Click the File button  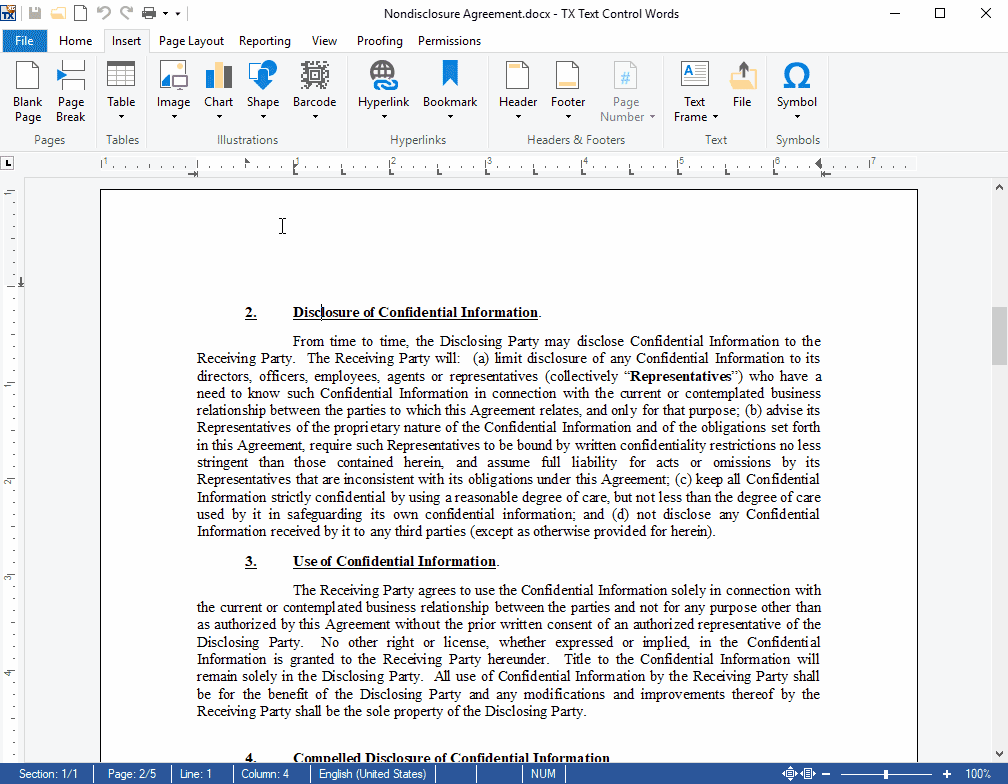point(25,41)
